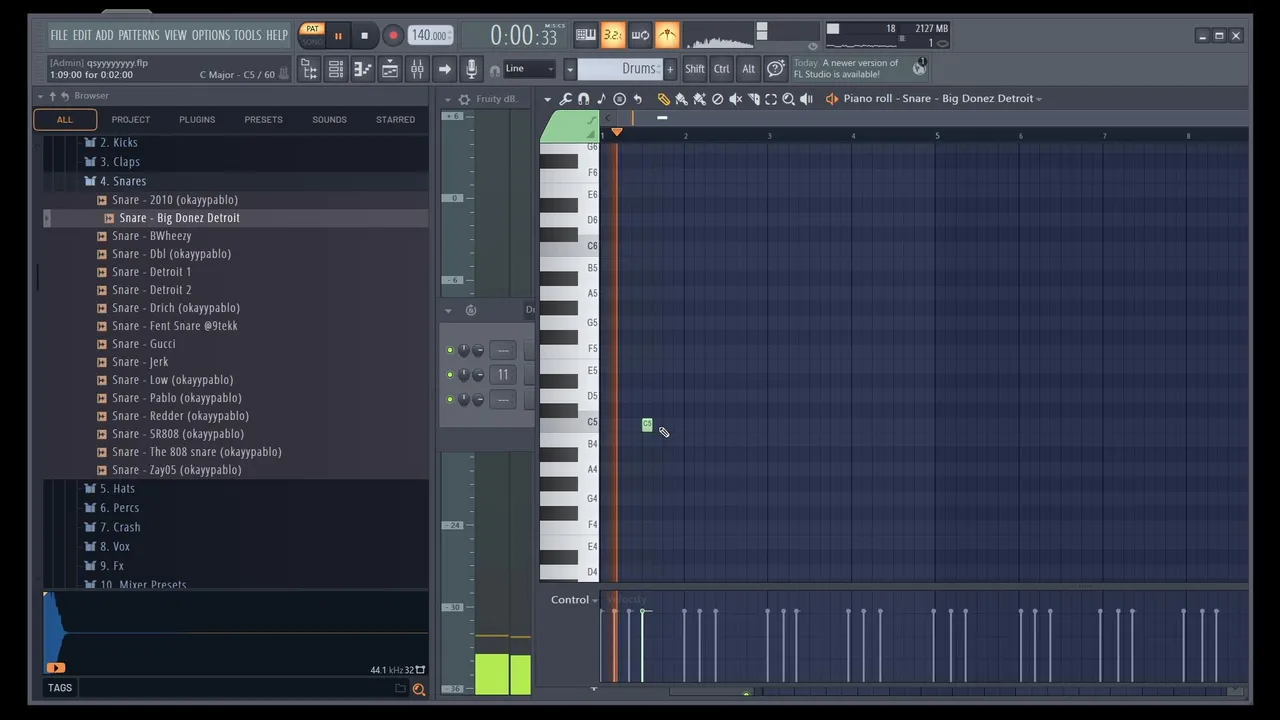
Task: Open piano roll wrench tools menu
Action: point(565,99)
